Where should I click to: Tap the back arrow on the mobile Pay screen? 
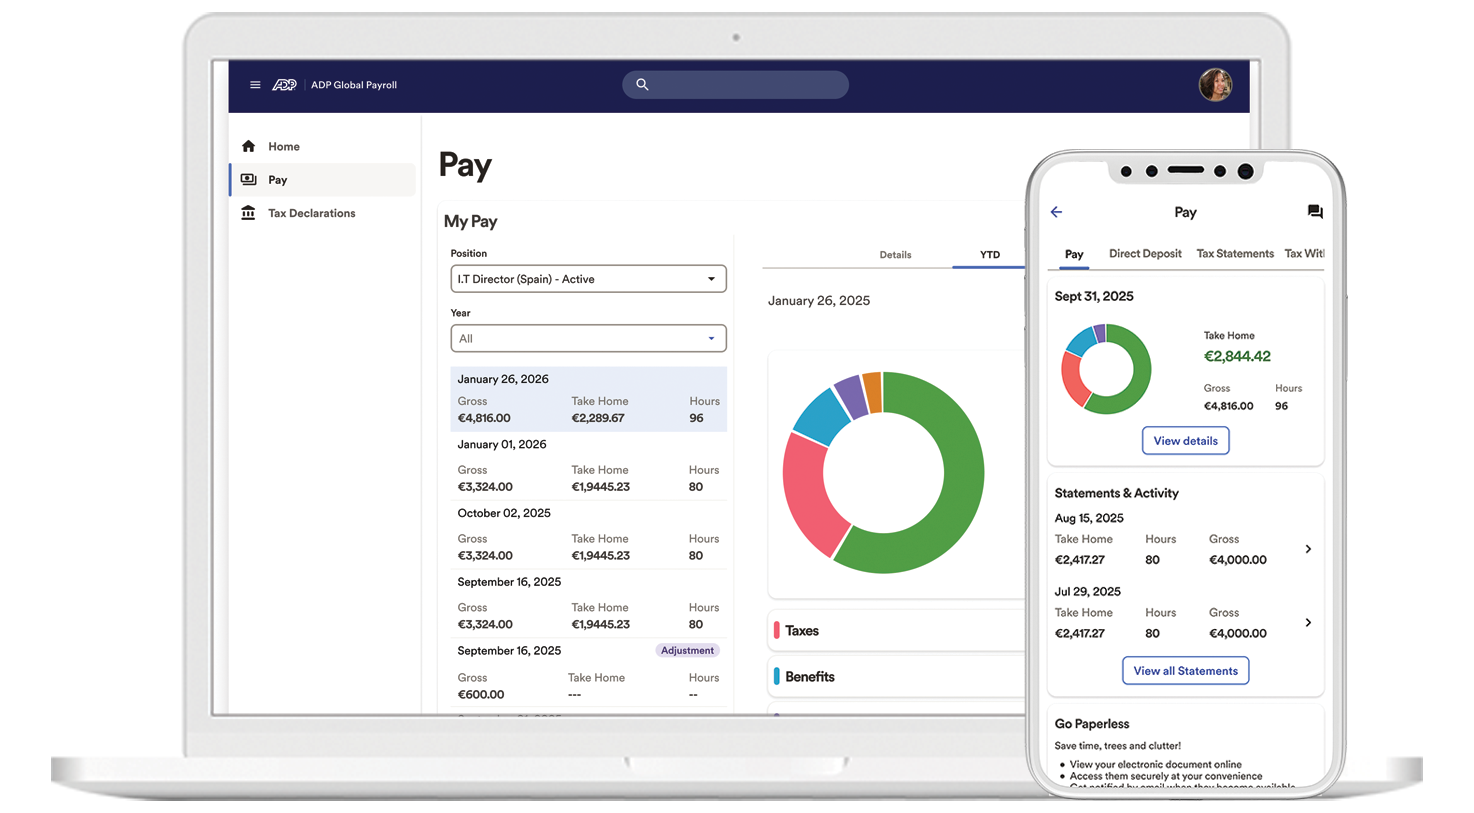(1057, 212)
